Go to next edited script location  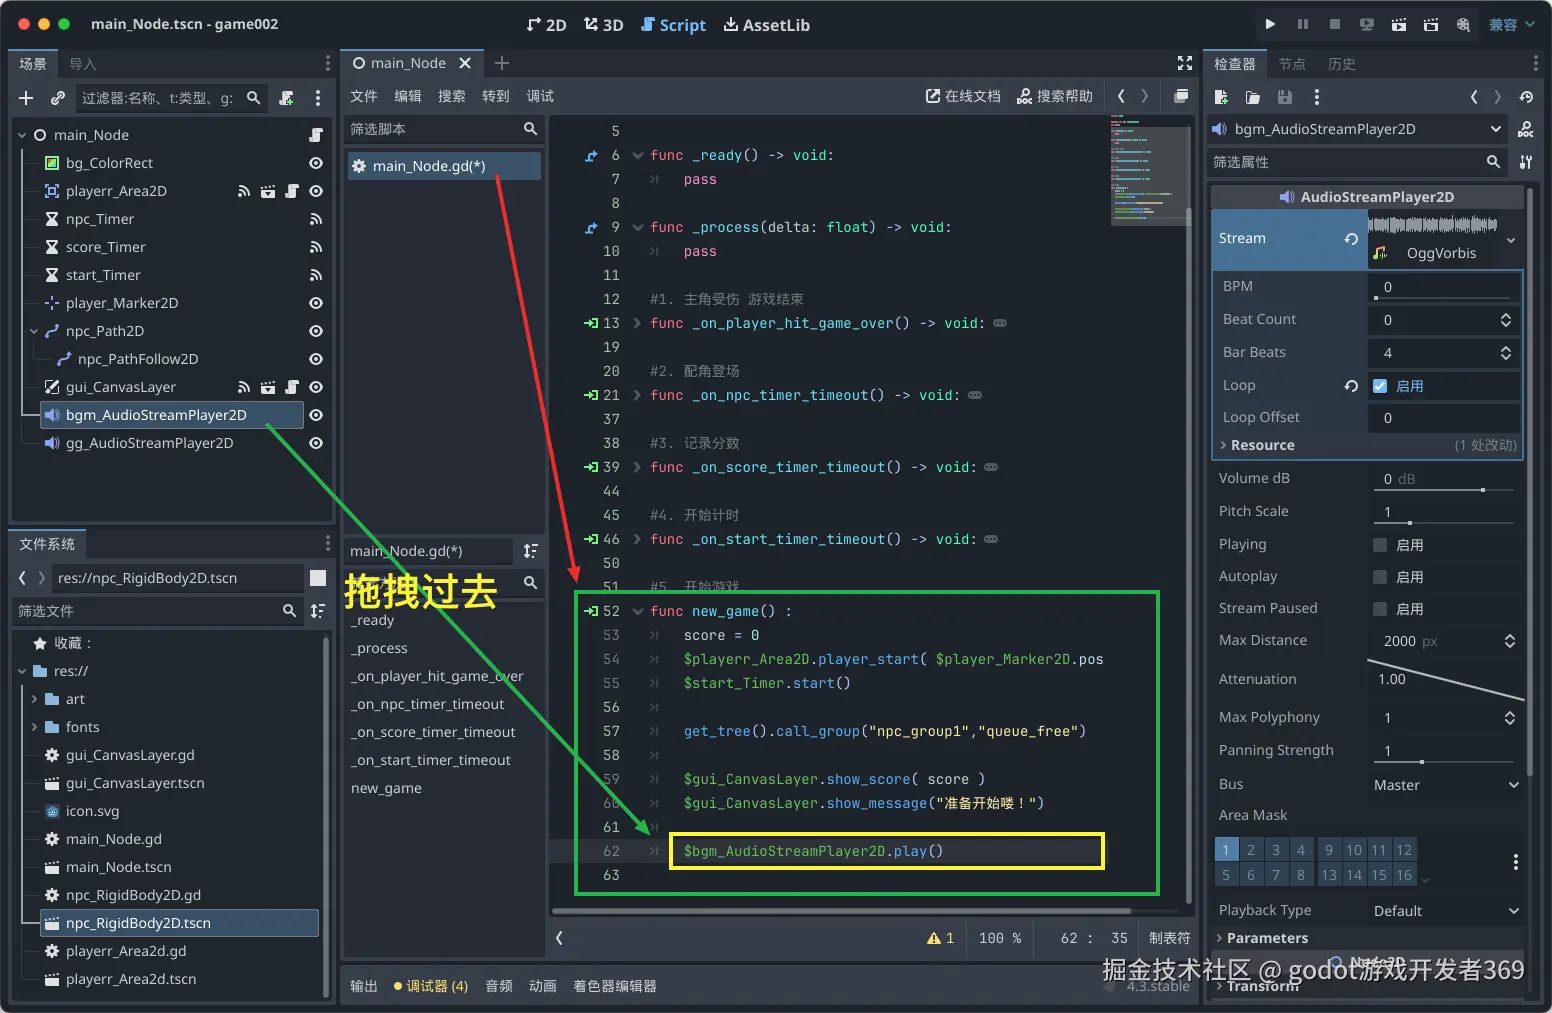click(1145, 96)
